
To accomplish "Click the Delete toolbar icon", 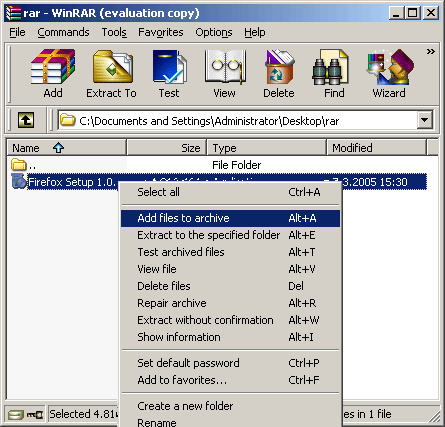I will click(x=279, y=67).
